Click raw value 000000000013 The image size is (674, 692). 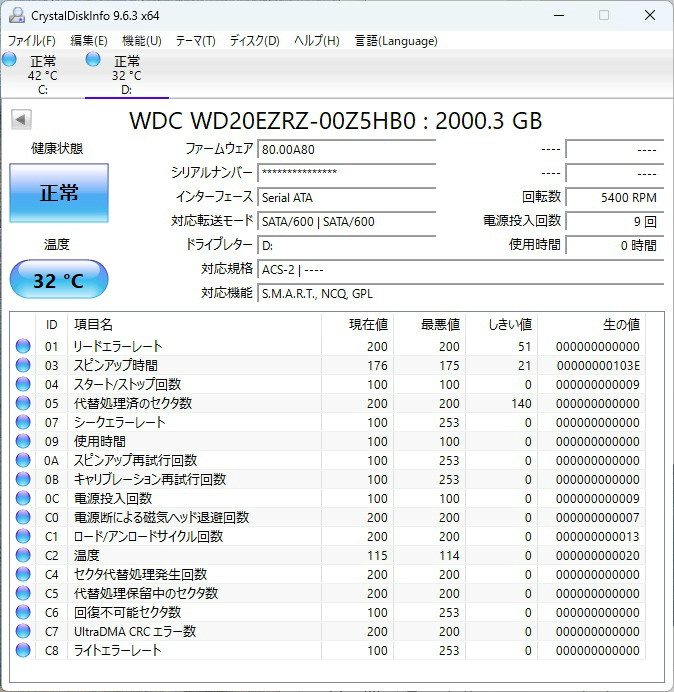(598, 536)
